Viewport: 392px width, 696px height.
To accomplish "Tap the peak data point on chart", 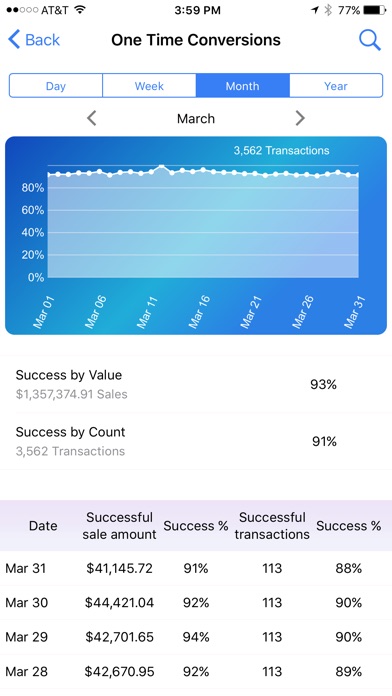I will tap(162, 167).
